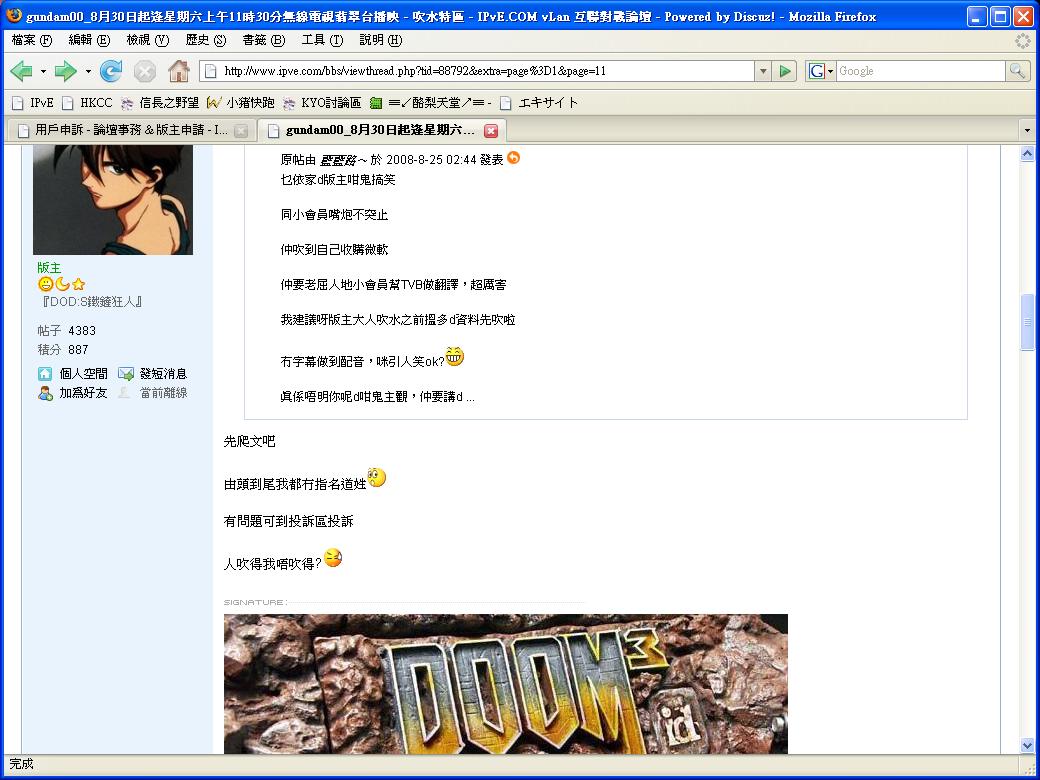This screenshot has width=1040, height=780.
Task: Open the search engine selector dropdown
Action: pos(821,71)
